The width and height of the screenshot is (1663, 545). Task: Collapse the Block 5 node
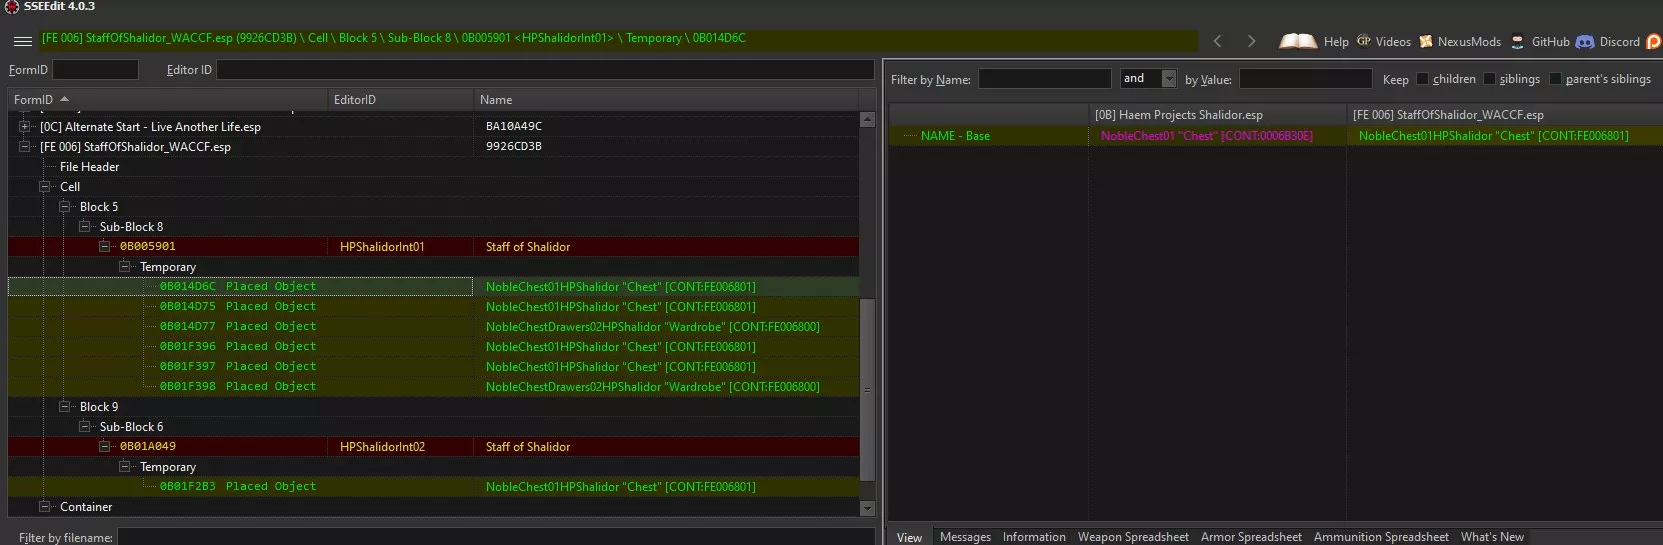point(65,207)
